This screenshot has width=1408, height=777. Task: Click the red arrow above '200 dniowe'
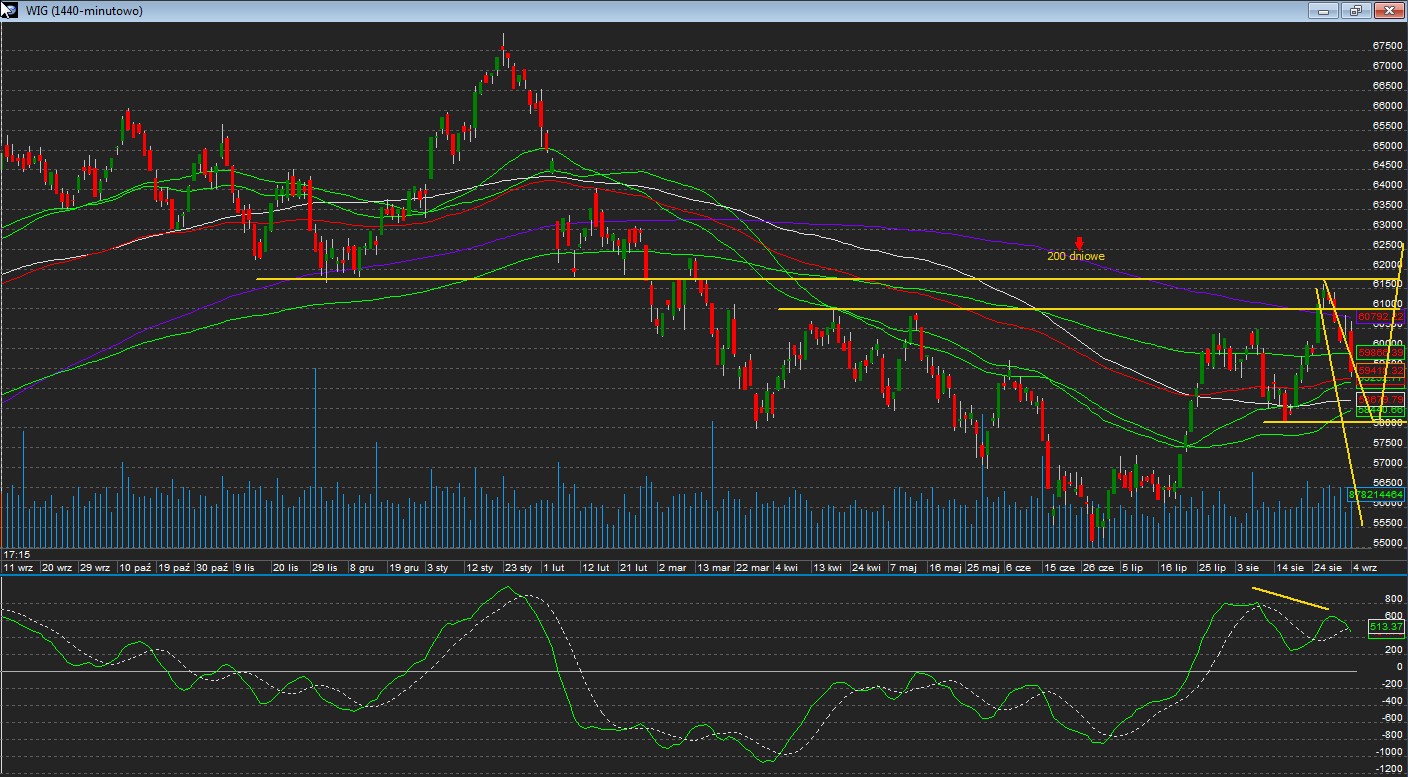1079,243
